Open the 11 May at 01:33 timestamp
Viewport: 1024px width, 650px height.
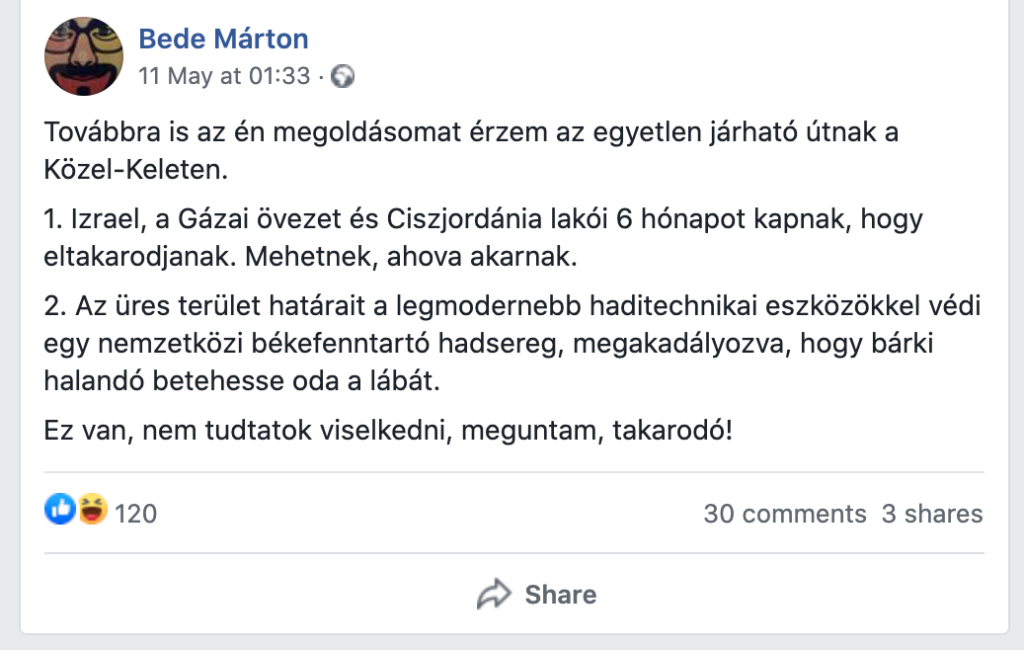click(x=224, y=76)
